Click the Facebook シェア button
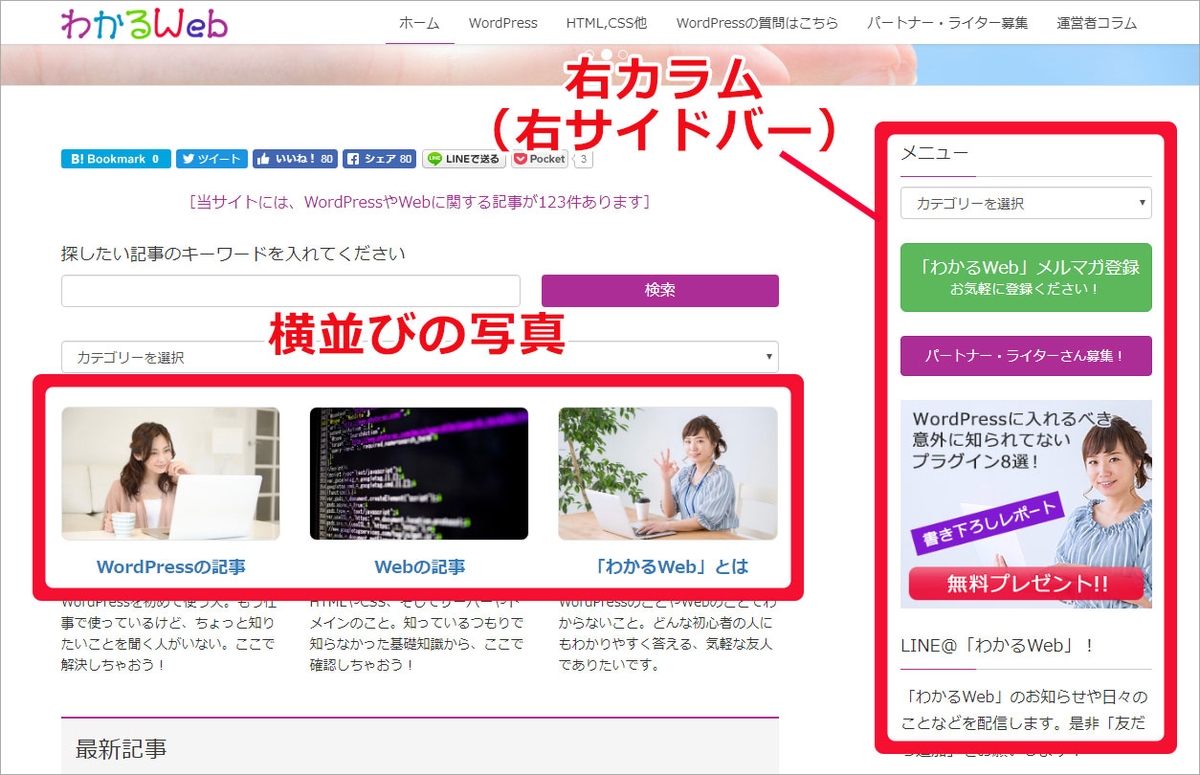1200x775 pixels. coord(379,159)
